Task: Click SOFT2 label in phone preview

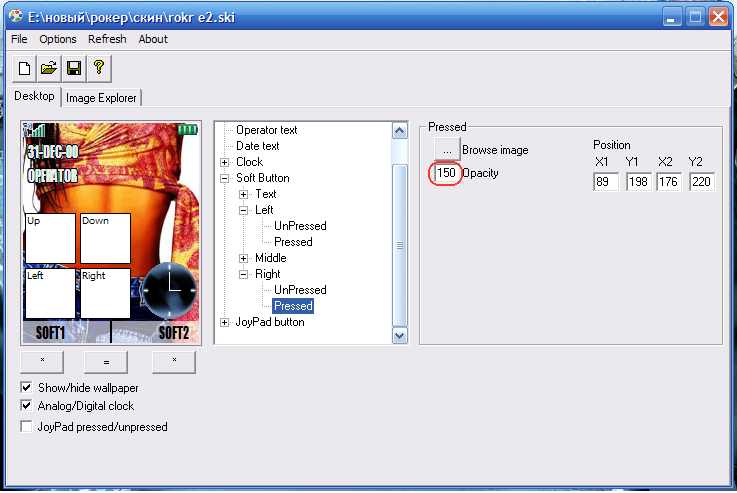Action: click(x=173, y=333)
